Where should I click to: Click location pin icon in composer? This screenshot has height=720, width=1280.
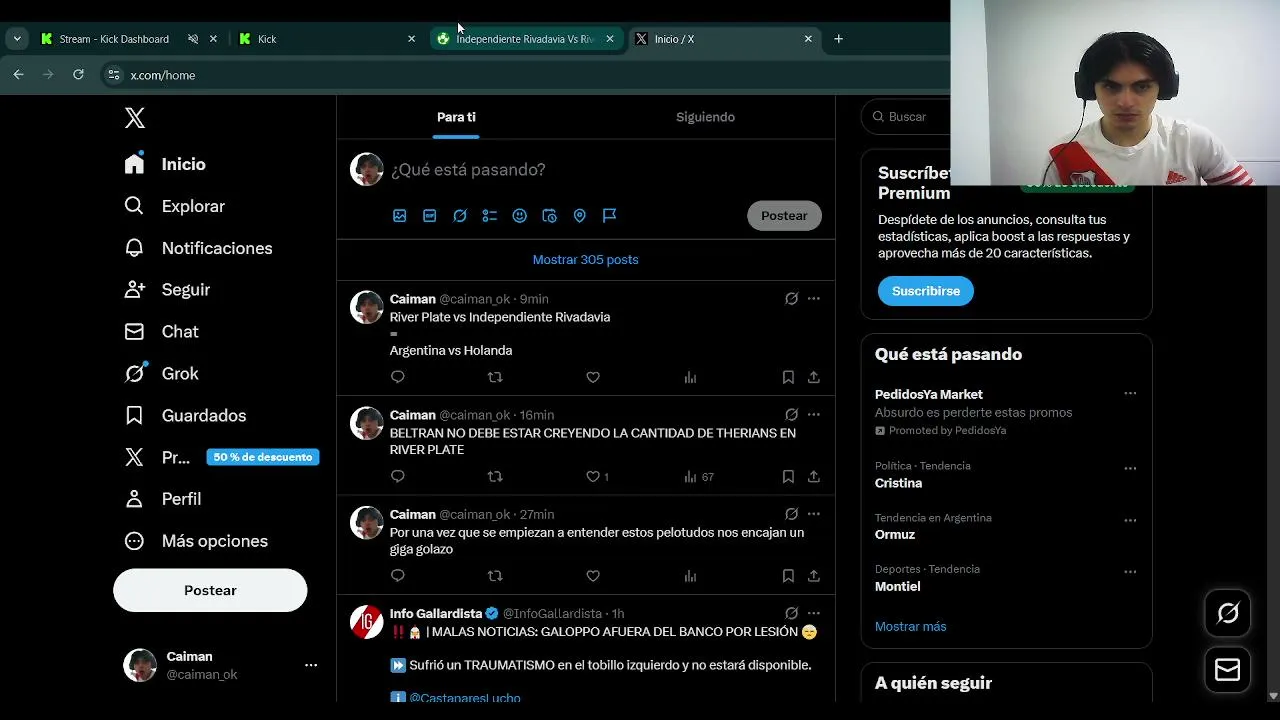point(580,215)
